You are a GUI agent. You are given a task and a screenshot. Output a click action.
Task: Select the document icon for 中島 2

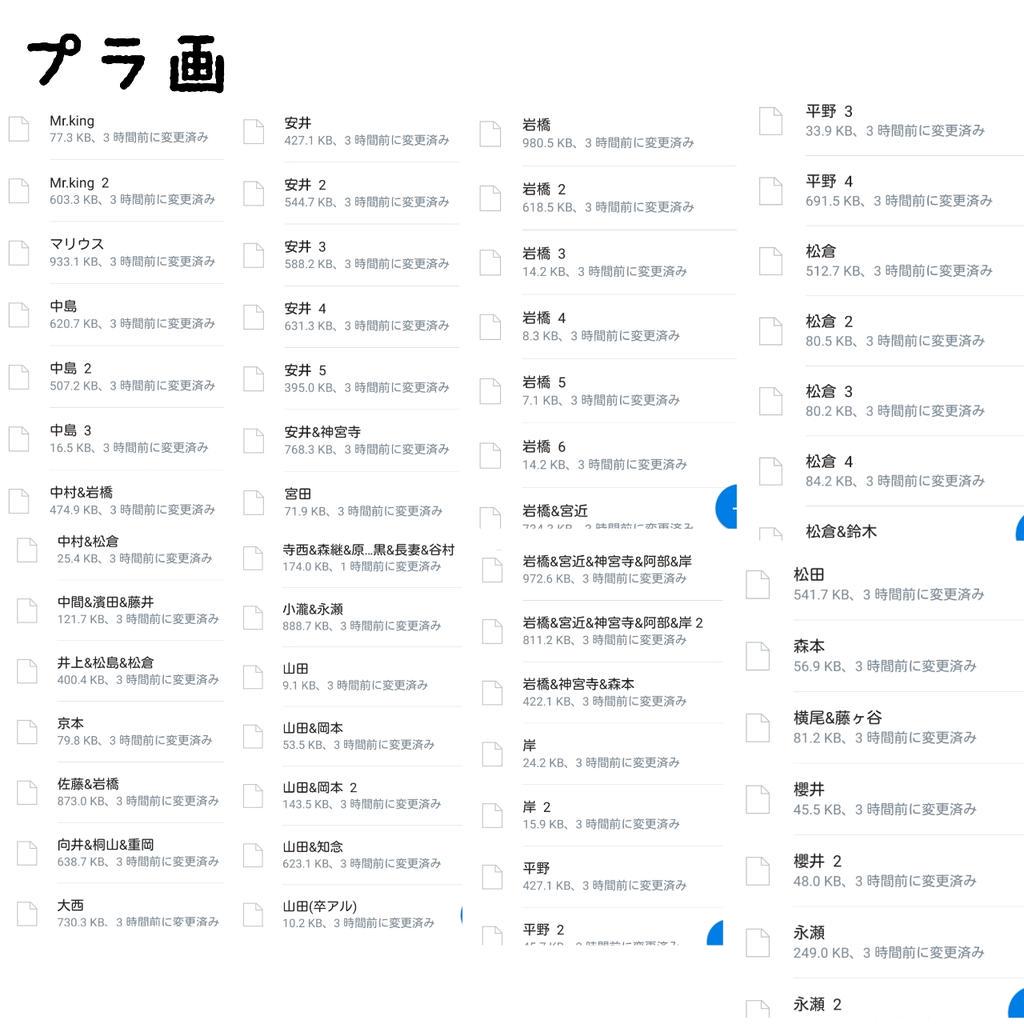click(19, 377)
